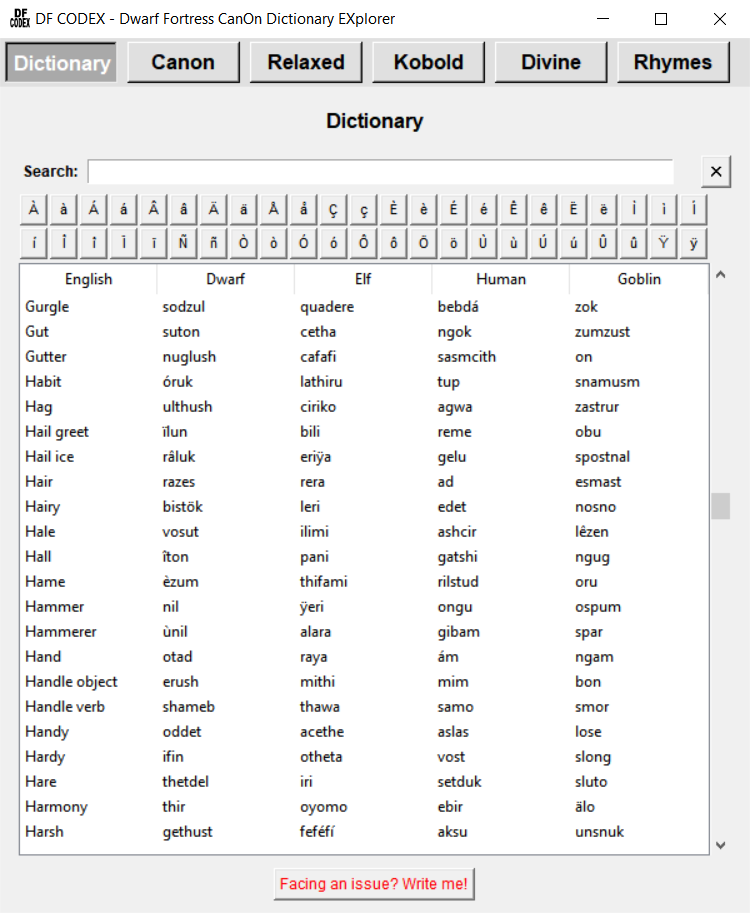Viewport: 750px width, 913px height.
Task: Insert lowercase ò character button
Action: coord(274,243)
